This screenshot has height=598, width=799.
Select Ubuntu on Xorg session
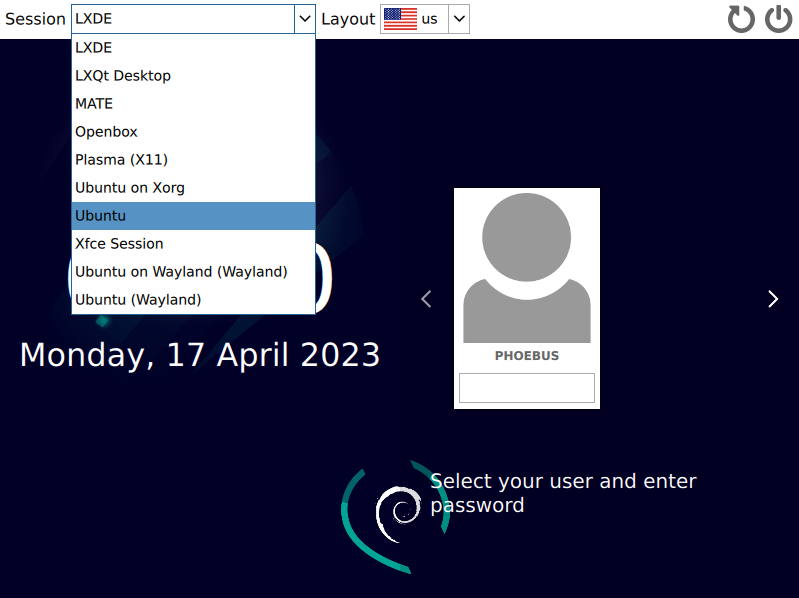coord(194,187)
